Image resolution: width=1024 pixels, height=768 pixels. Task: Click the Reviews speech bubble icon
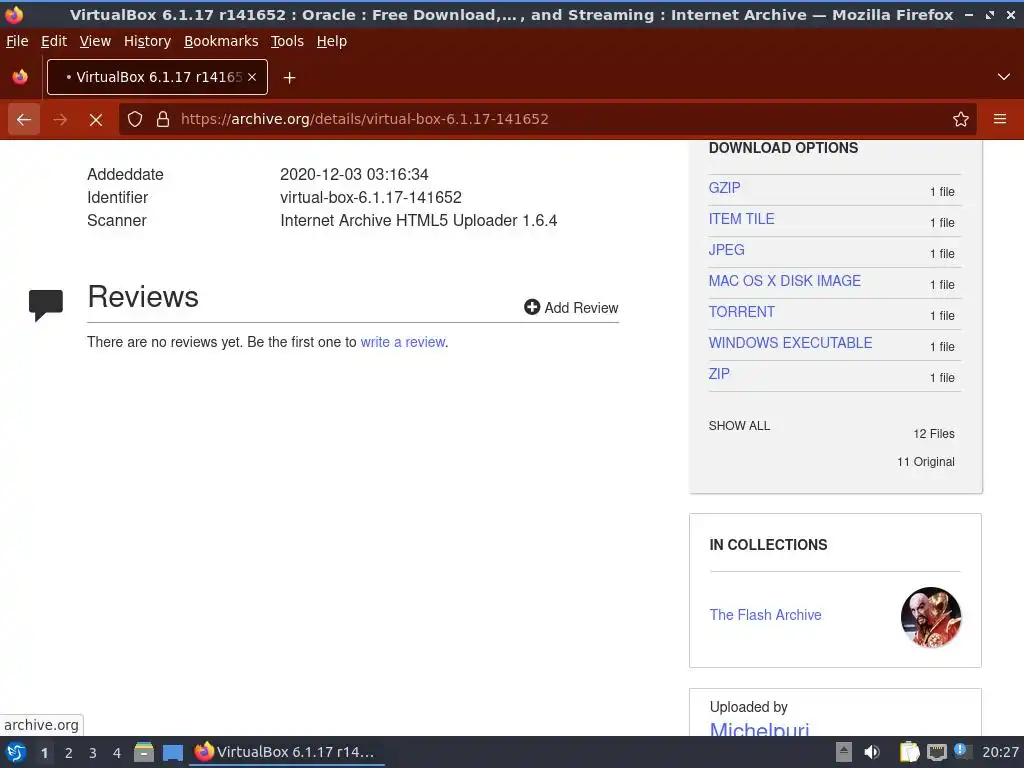[46, 305]
